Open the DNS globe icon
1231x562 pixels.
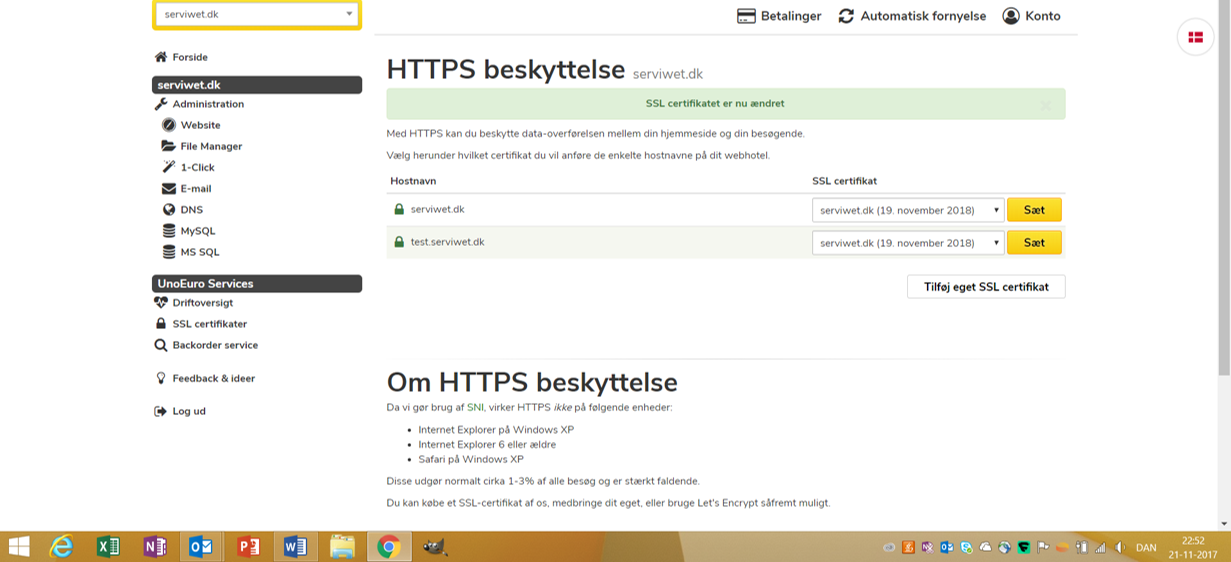coord(169,210)
